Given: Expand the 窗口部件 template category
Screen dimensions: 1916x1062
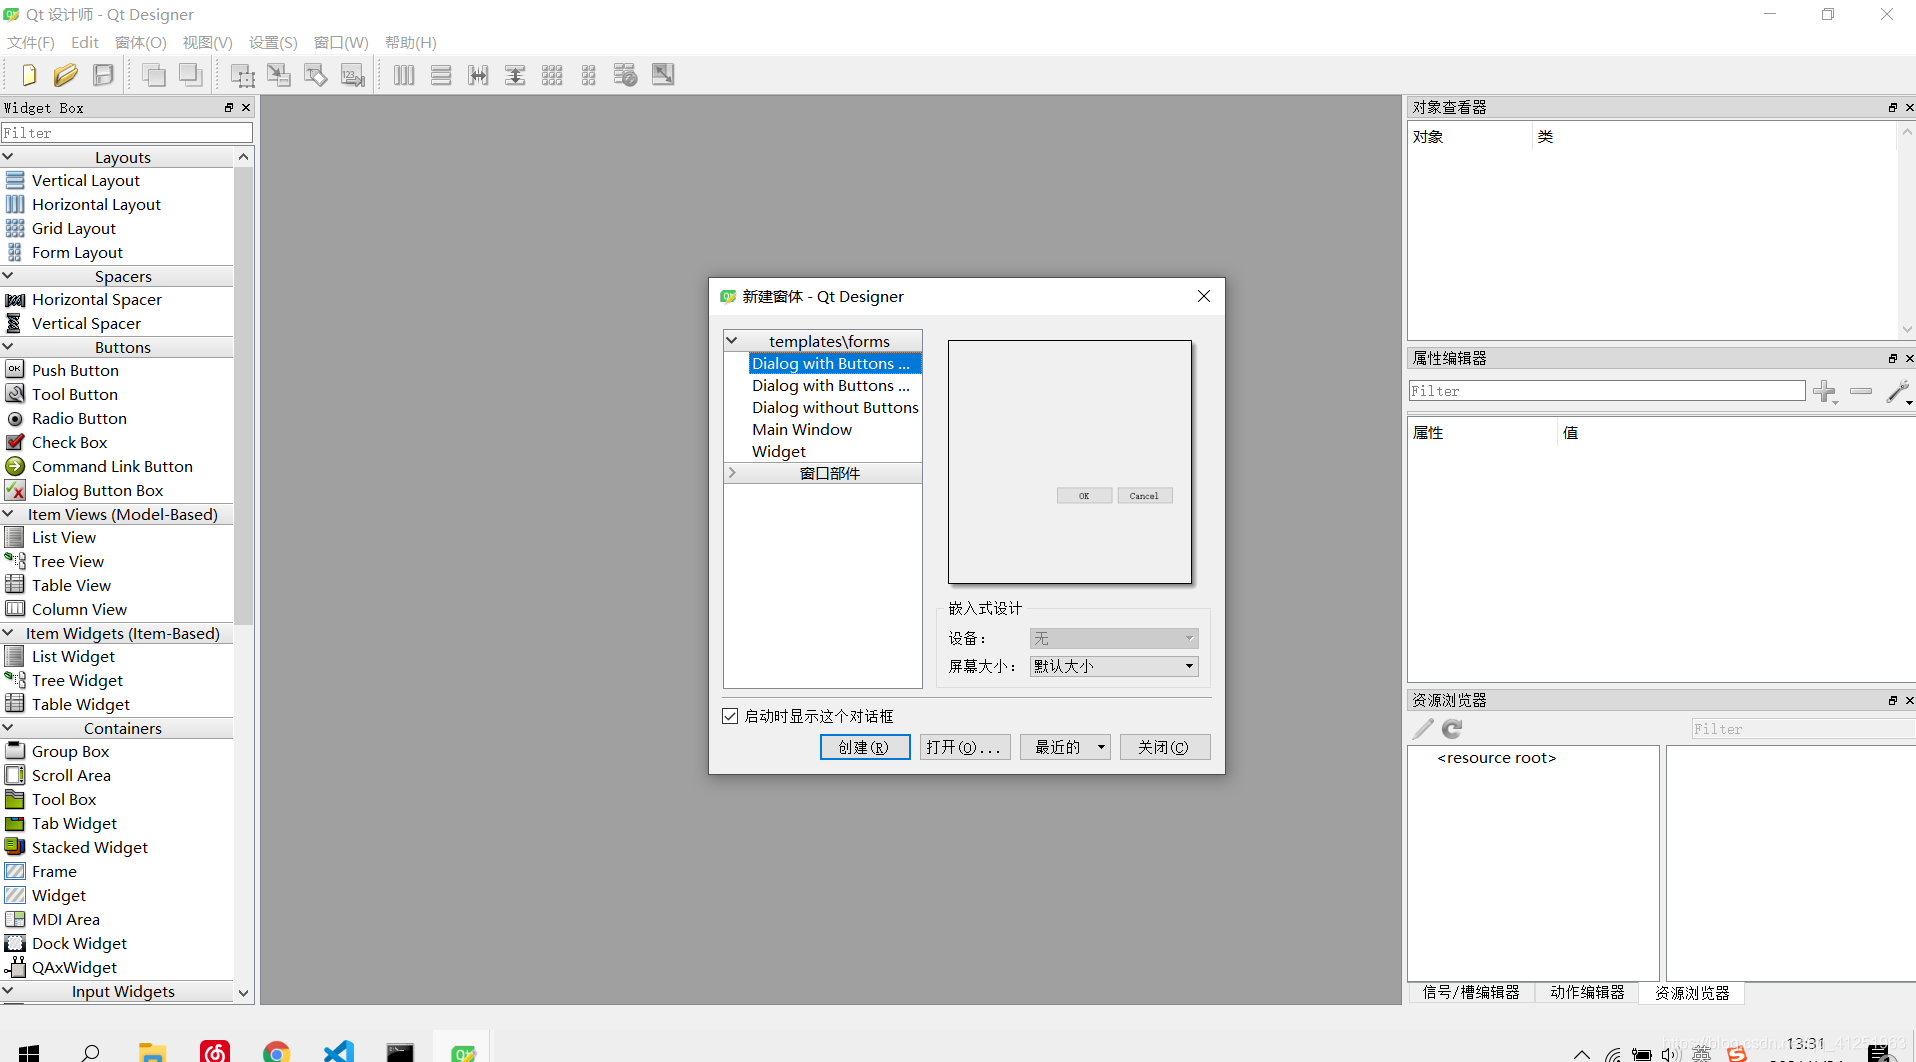Looking at the screenshot, I should tap(734, 472).
